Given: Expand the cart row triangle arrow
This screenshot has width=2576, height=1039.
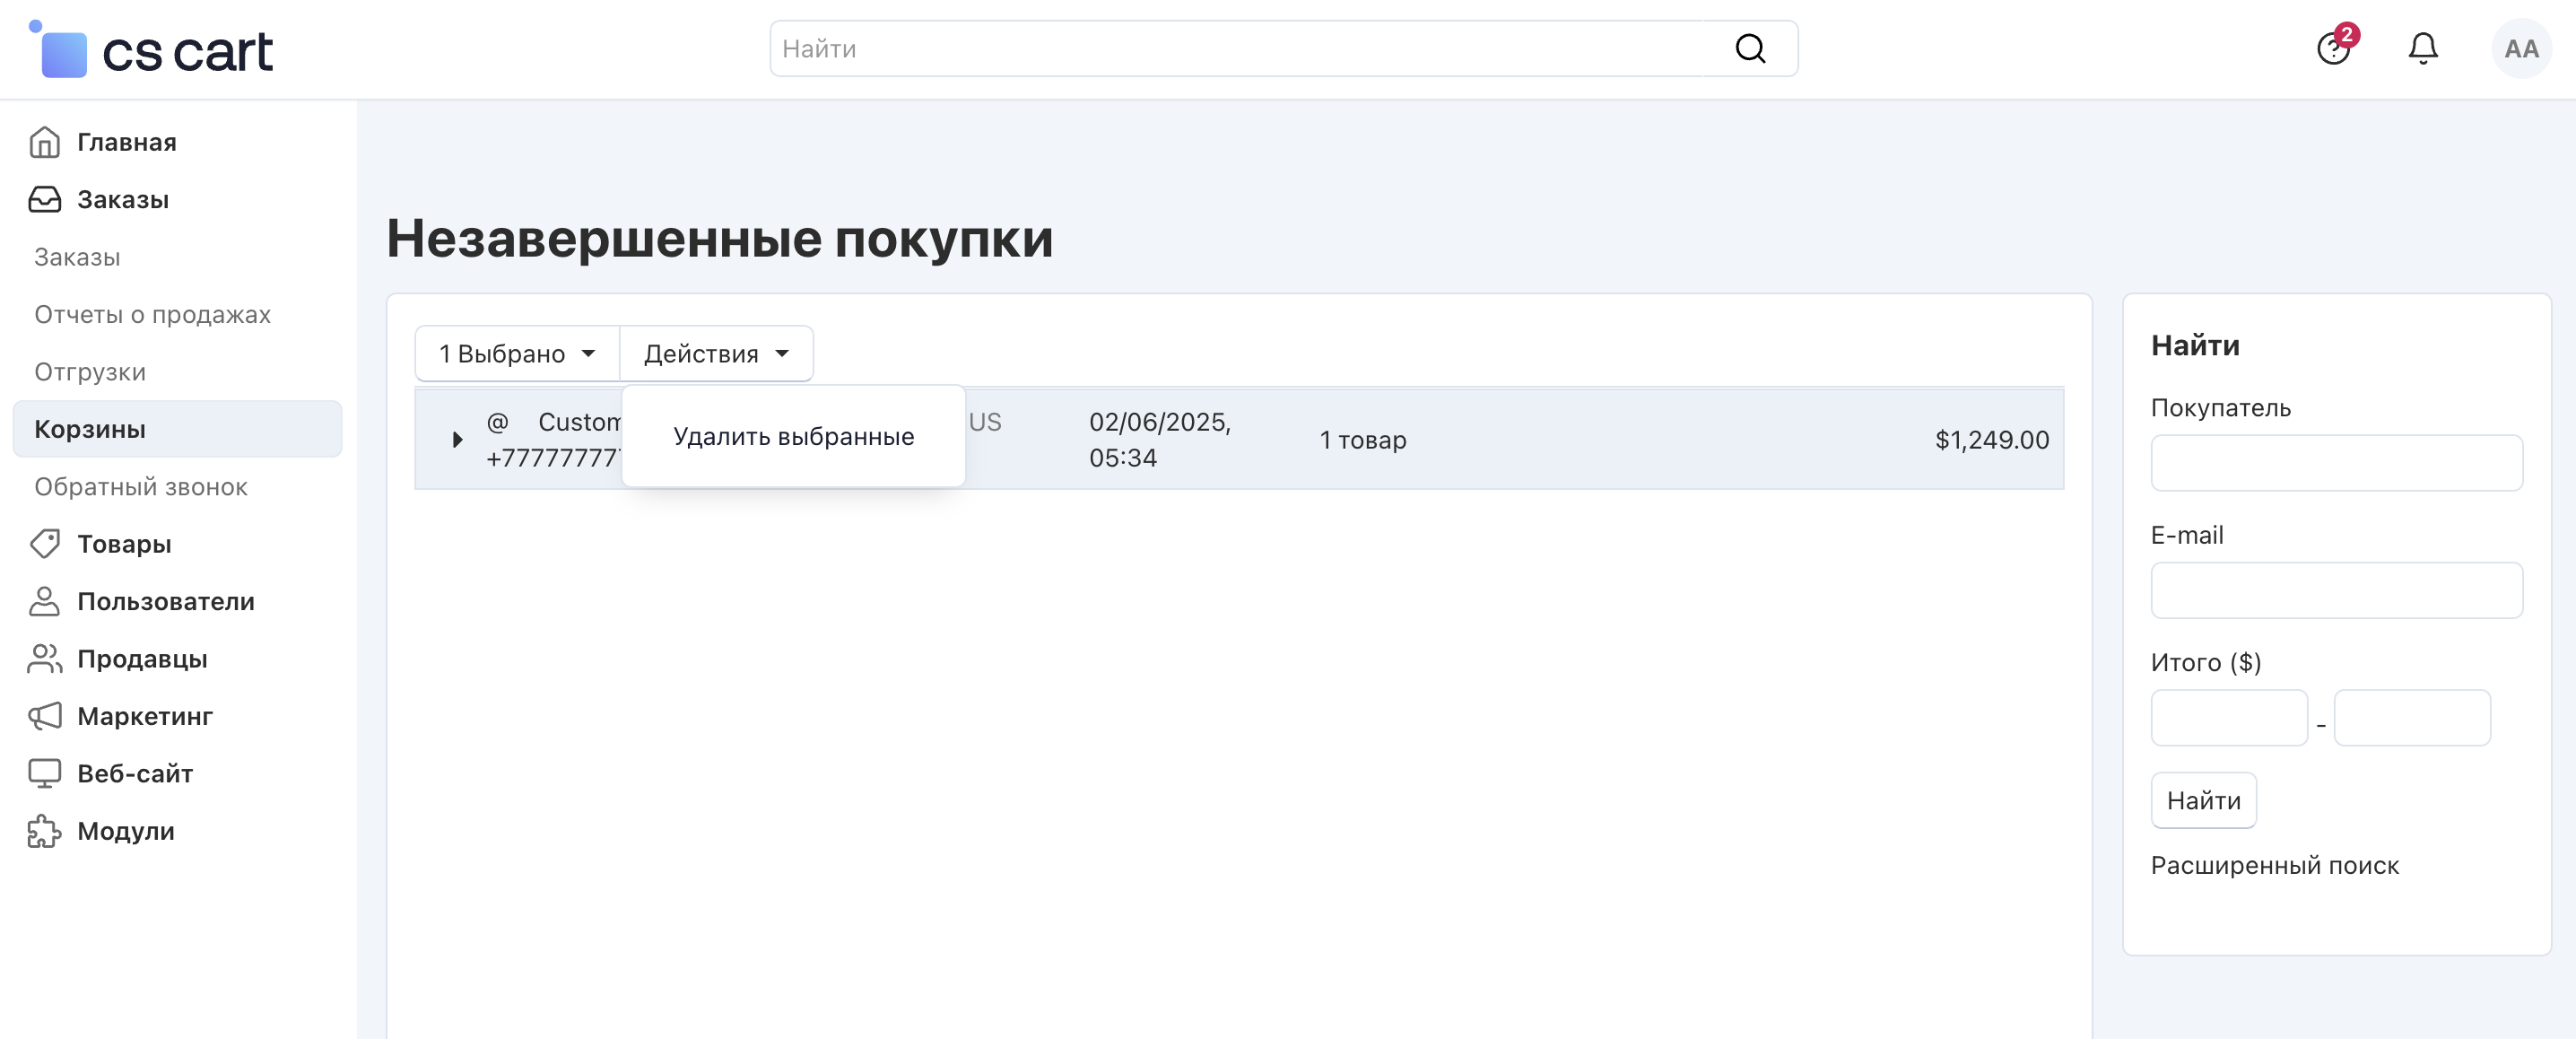Looking at the screenshot, I should (457, 440).
